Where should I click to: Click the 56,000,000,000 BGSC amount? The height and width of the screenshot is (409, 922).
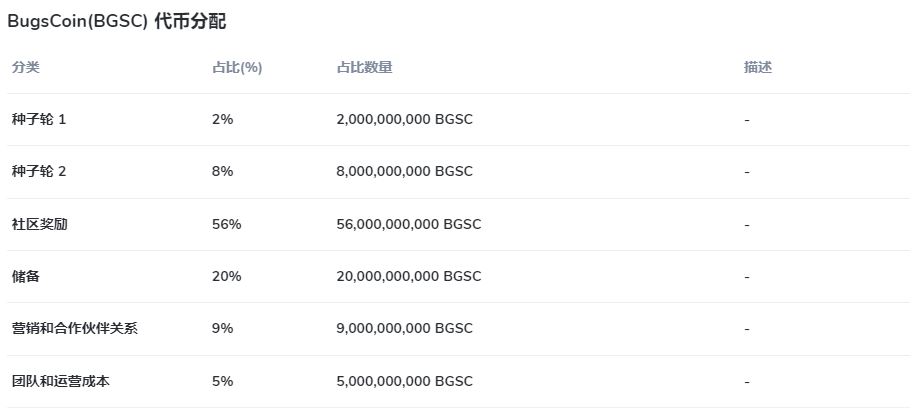[409, 224]
